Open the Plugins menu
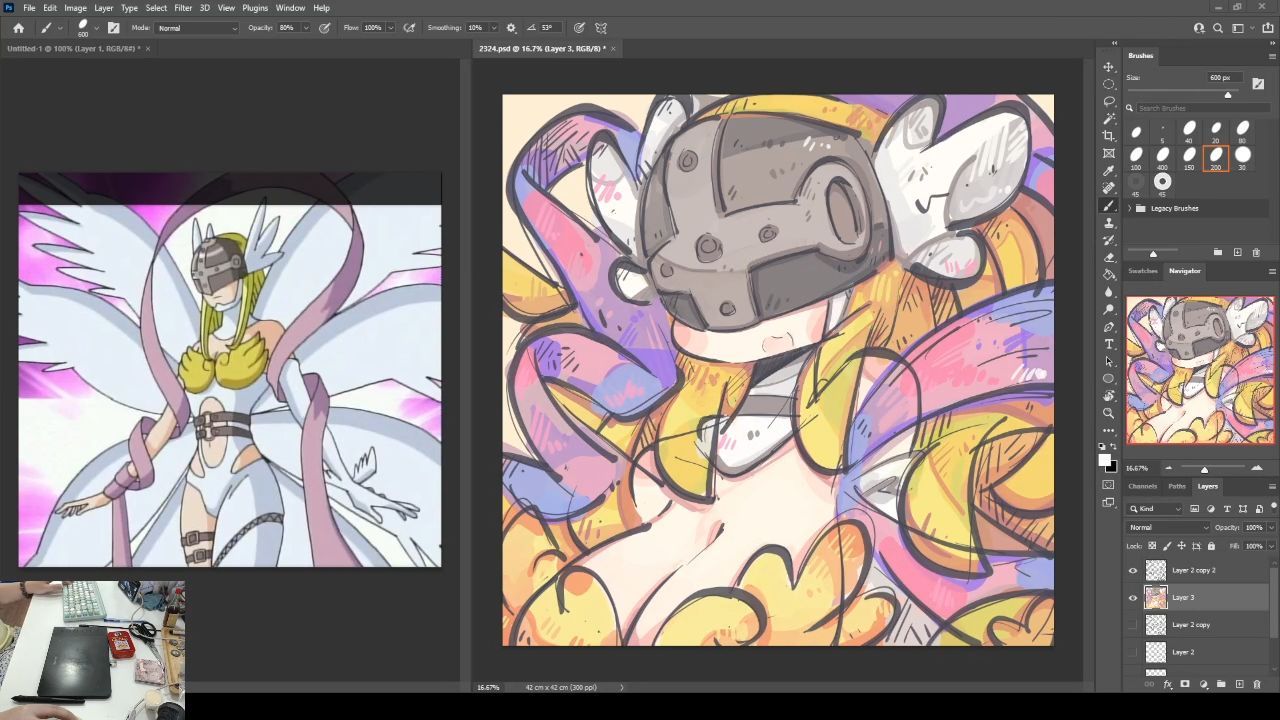 255,8
